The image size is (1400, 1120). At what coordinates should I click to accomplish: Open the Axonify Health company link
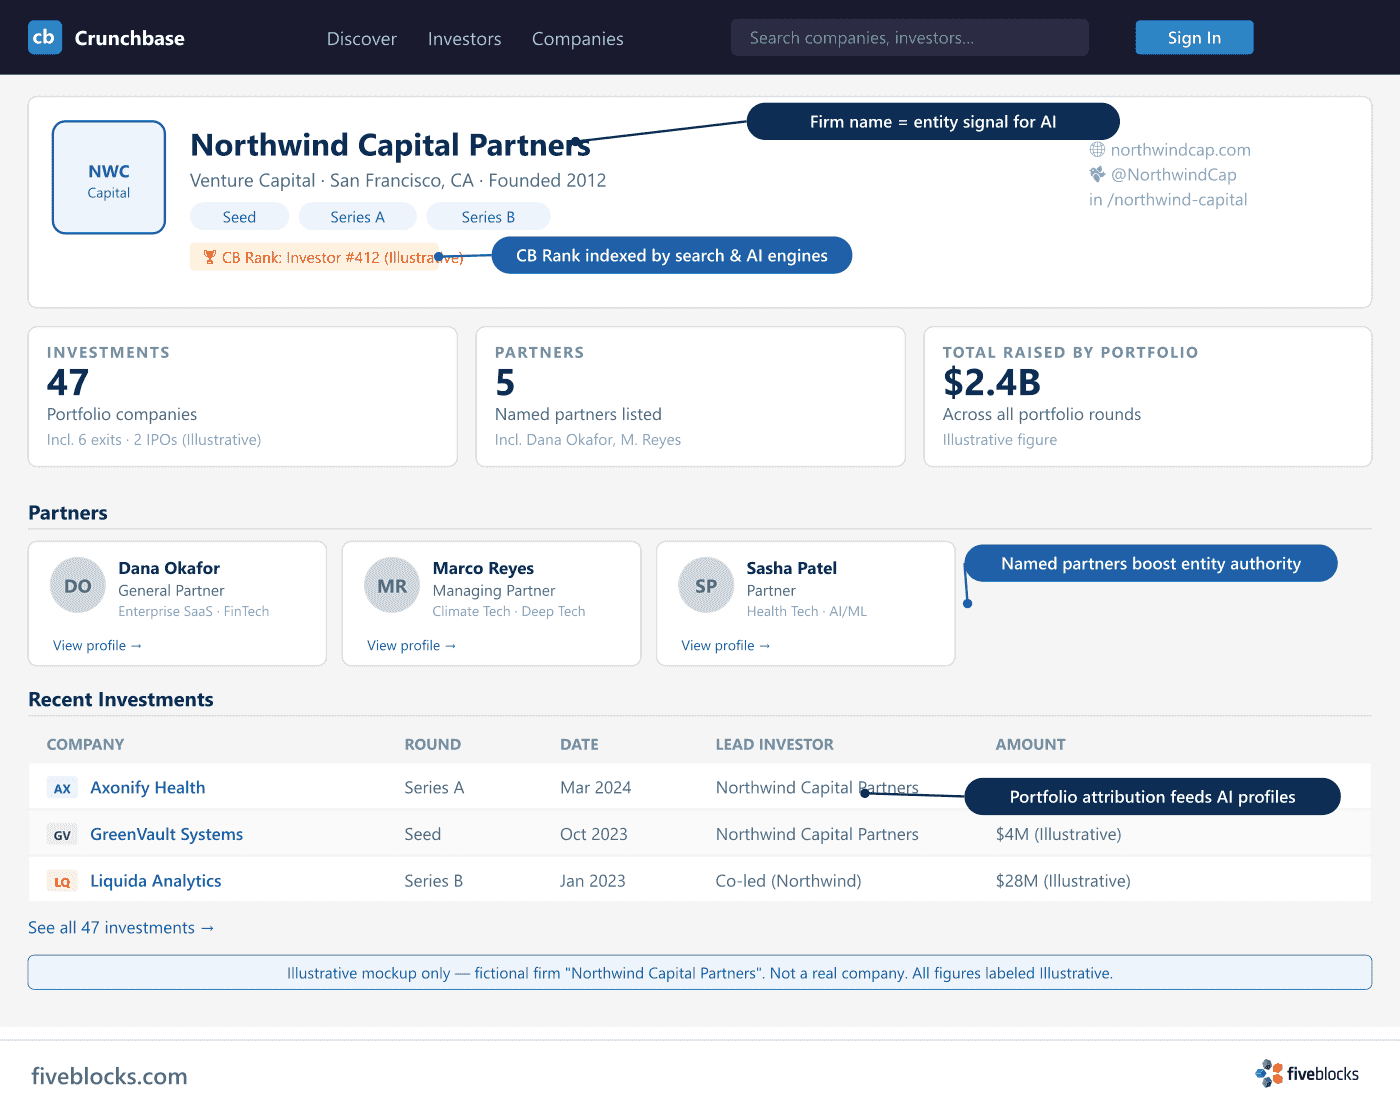pos(148,788)
